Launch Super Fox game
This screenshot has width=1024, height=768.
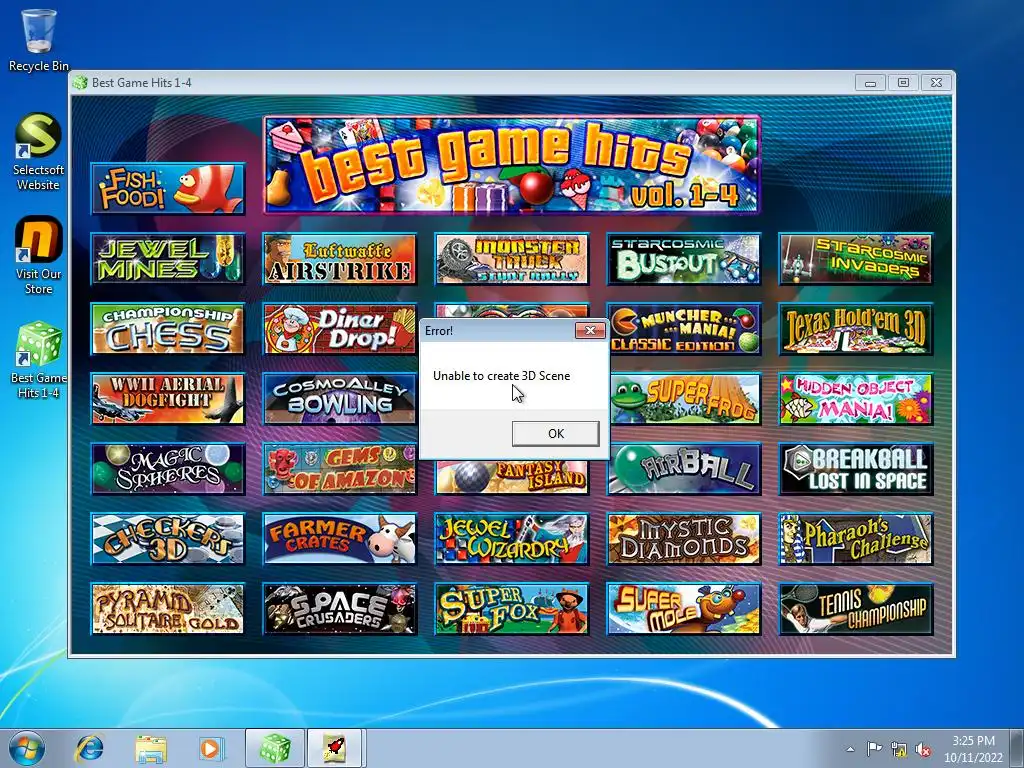[x=512, y=609]
